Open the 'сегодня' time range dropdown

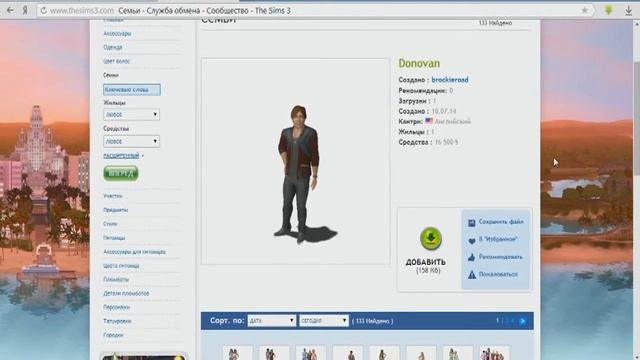[324, 321]
